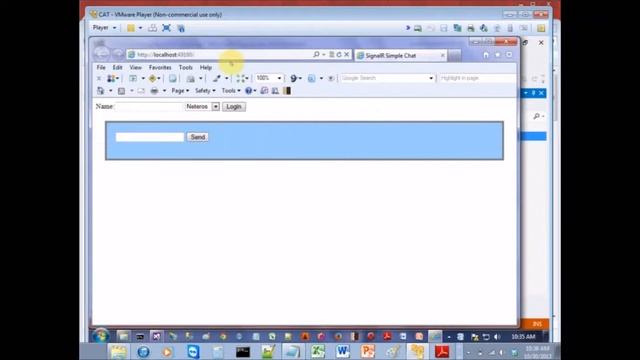This screenshot has height=360, width=640.
Task: Click the VMware printer device icon
Action: click(471, 28)
